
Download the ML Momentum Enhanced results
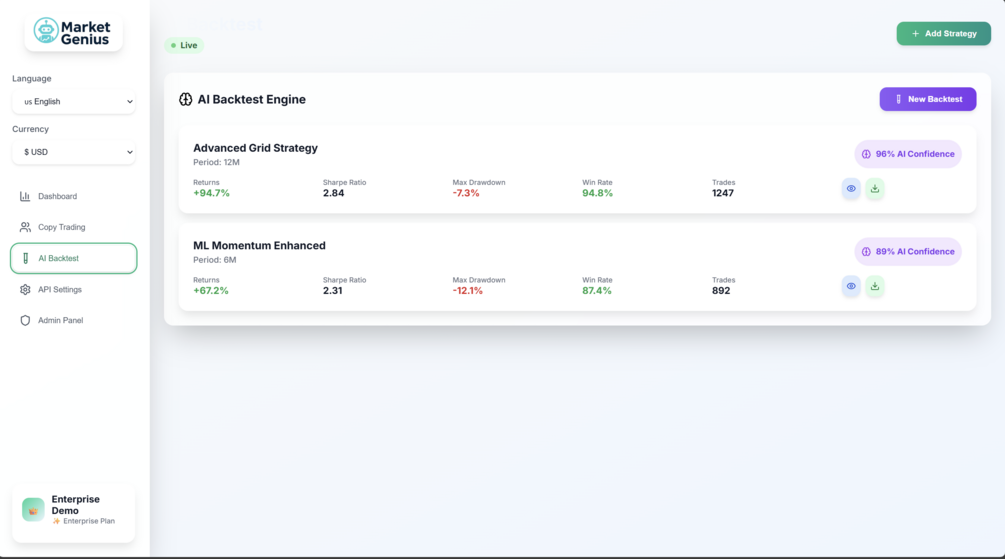click(x=875, y=286)
